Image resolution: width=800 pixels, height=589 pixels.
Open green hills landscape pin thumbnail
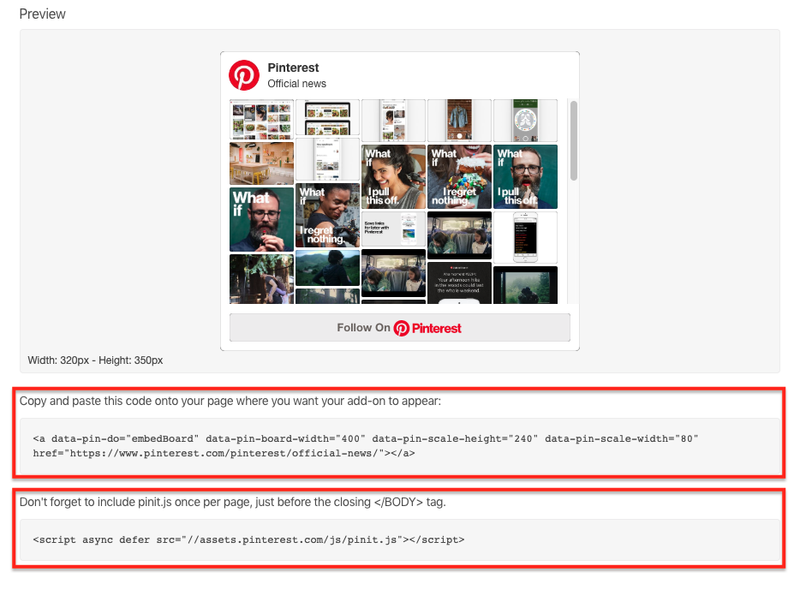click(x=328, y=268)
